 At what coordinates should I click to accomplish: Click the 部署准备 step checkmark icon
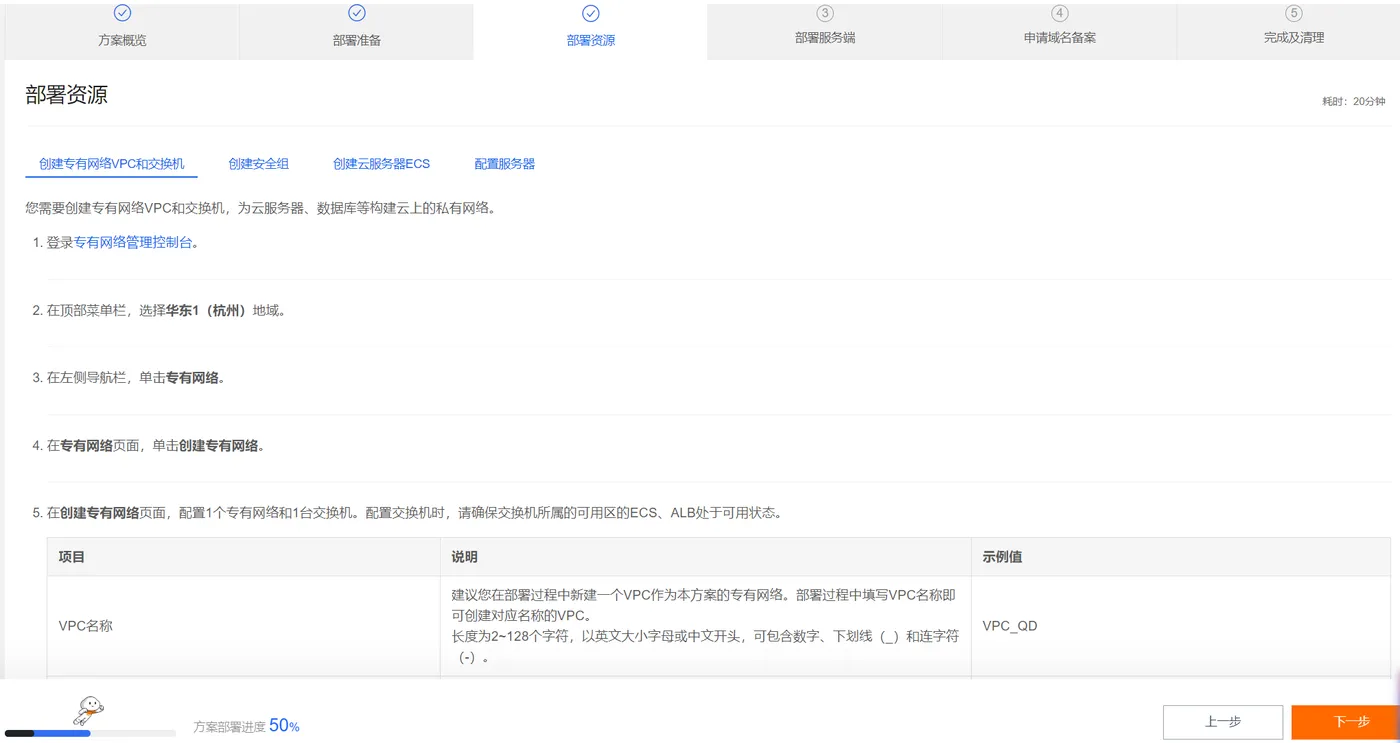point(357,13)
